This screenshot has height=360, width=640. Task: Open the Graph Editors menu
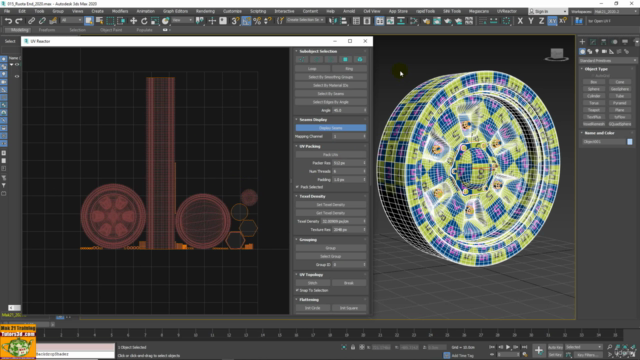point(175,11)
